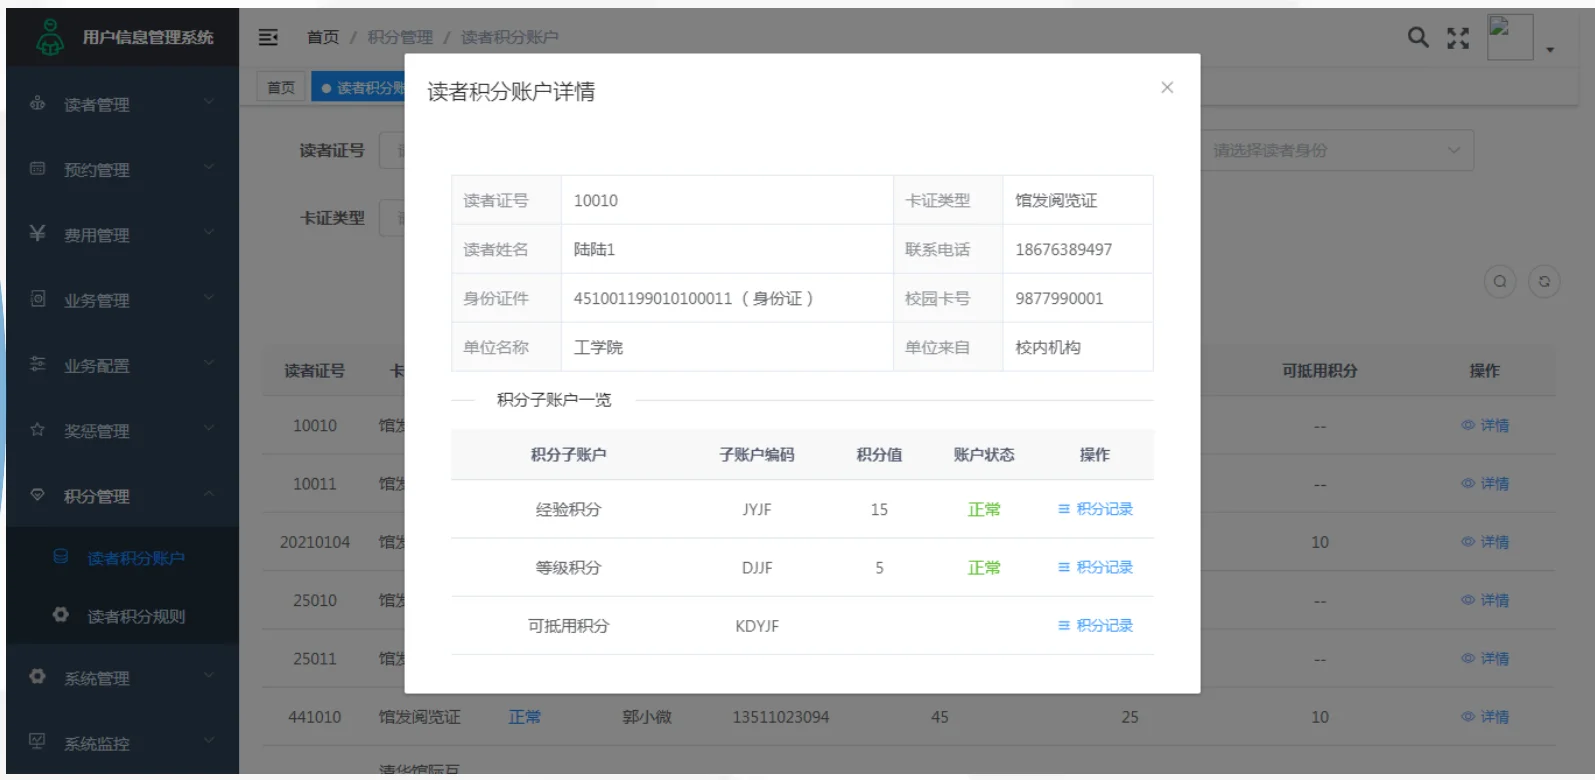Click the phone number 18676389497
The image size is (1595, 780).
1064,249
